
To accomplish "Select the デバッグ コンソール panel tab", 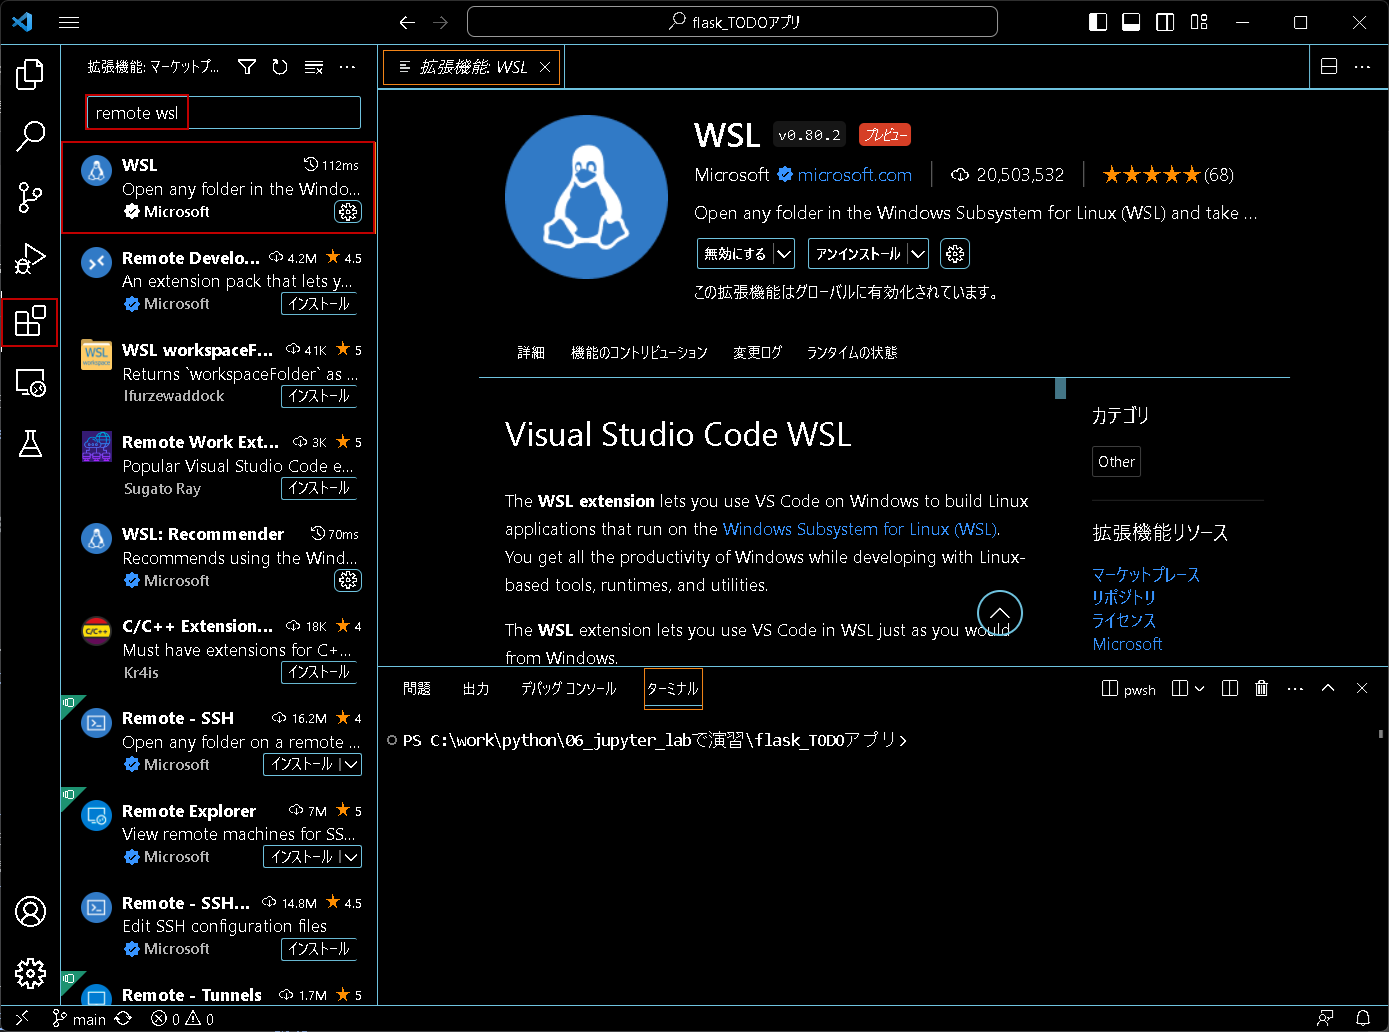I will point(568,688).
